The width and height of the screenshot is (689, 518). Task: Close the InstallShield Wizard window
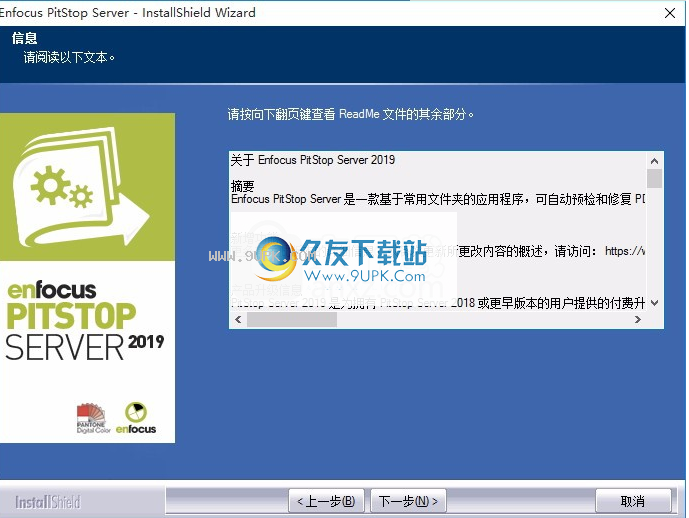click(x=670, y=13)
